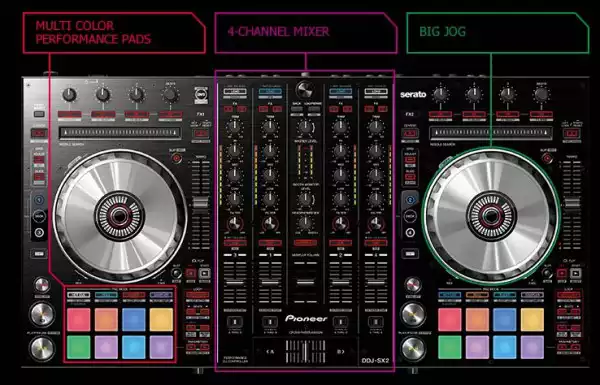600x385 pixels.
Task: Click the FX1 Beats knob on left deck
Action: coord(170,94)
